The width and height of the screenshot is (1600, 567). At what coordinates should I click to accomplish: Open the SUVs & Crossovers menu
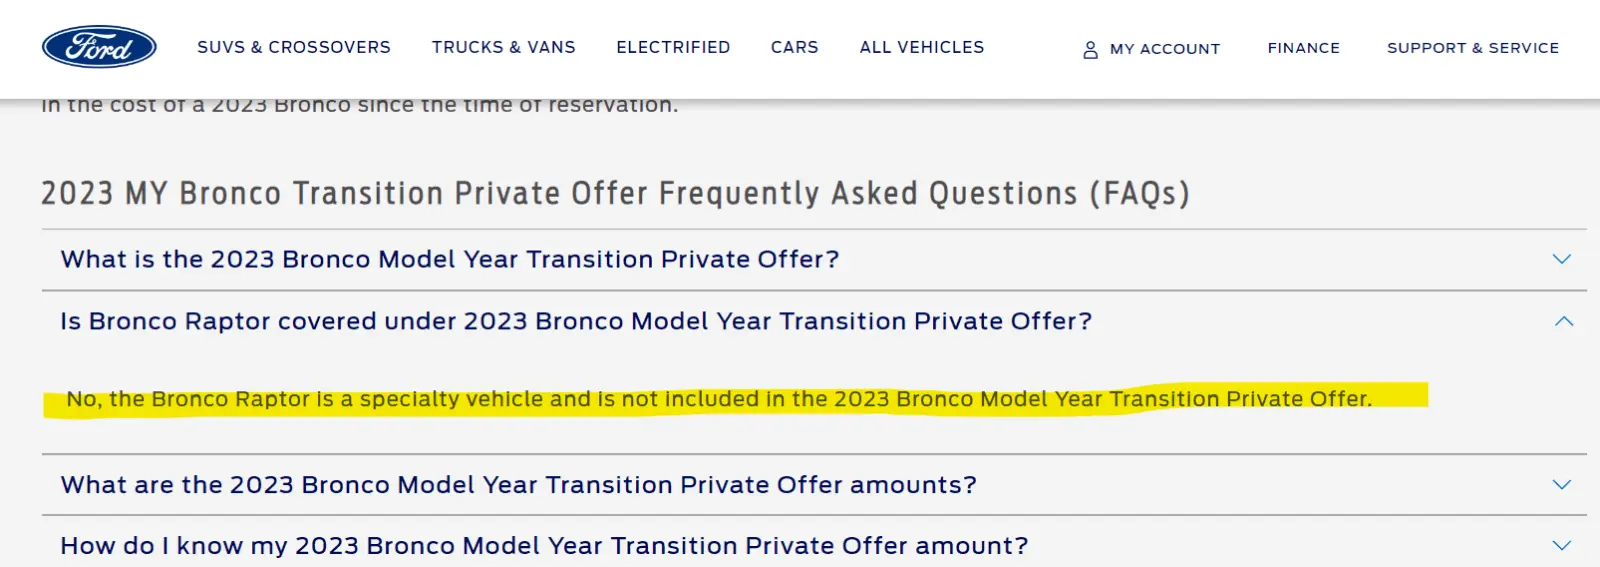coord(294,47)
